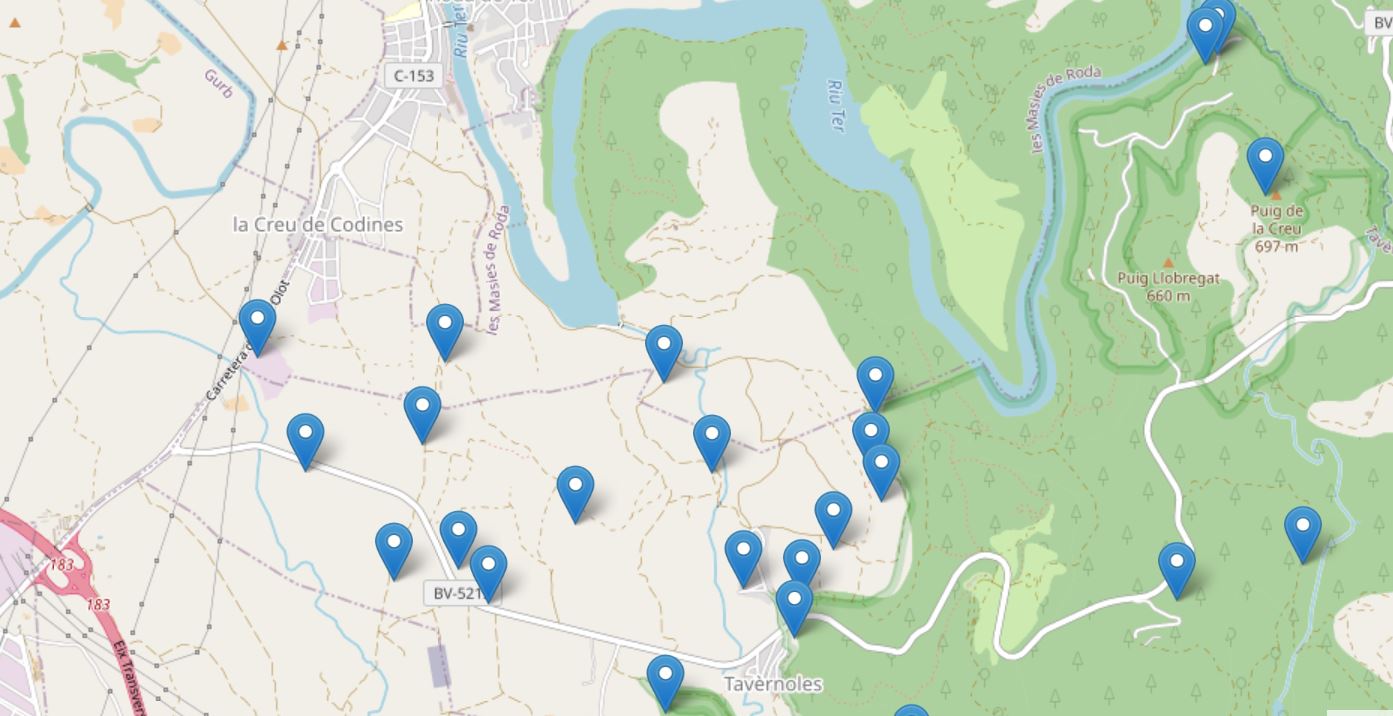Click the marker on the white road left of BV-5213
1393x716 pixels.
click(x=305, y=442)
